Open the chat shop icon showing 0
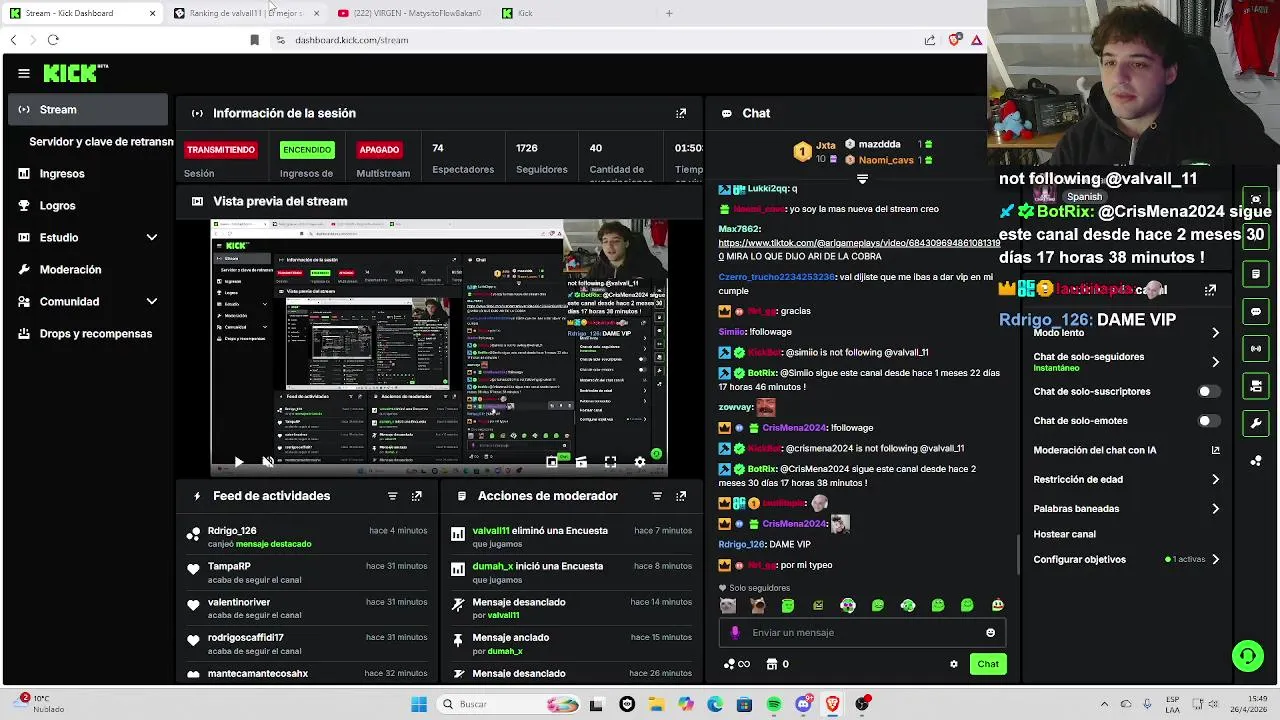This screenshot has height=720, width=1280. (x=777, y=664)
